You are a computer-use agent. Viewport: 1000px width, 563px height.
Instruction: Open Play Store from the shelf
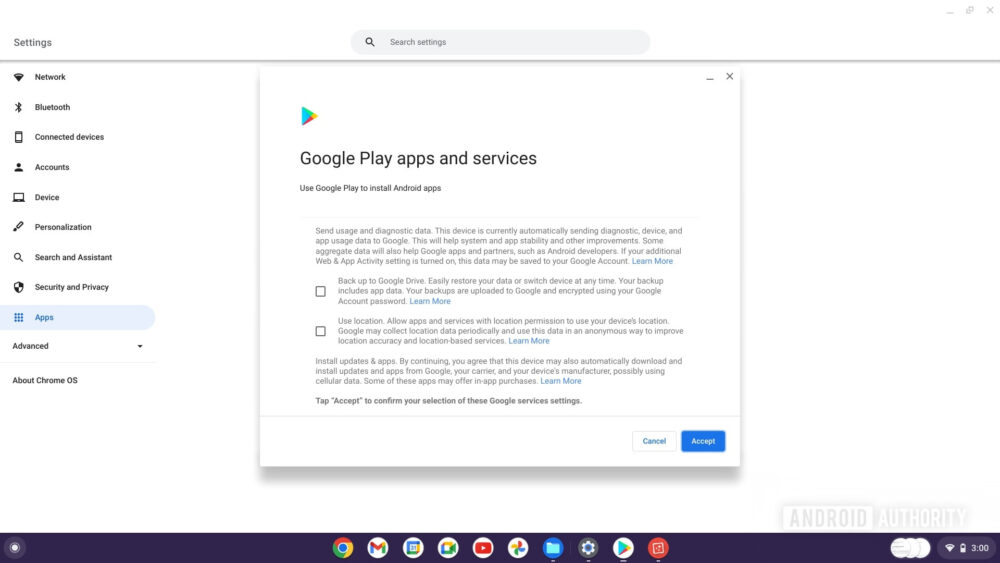pyautogui.click(x=623, y=548)
